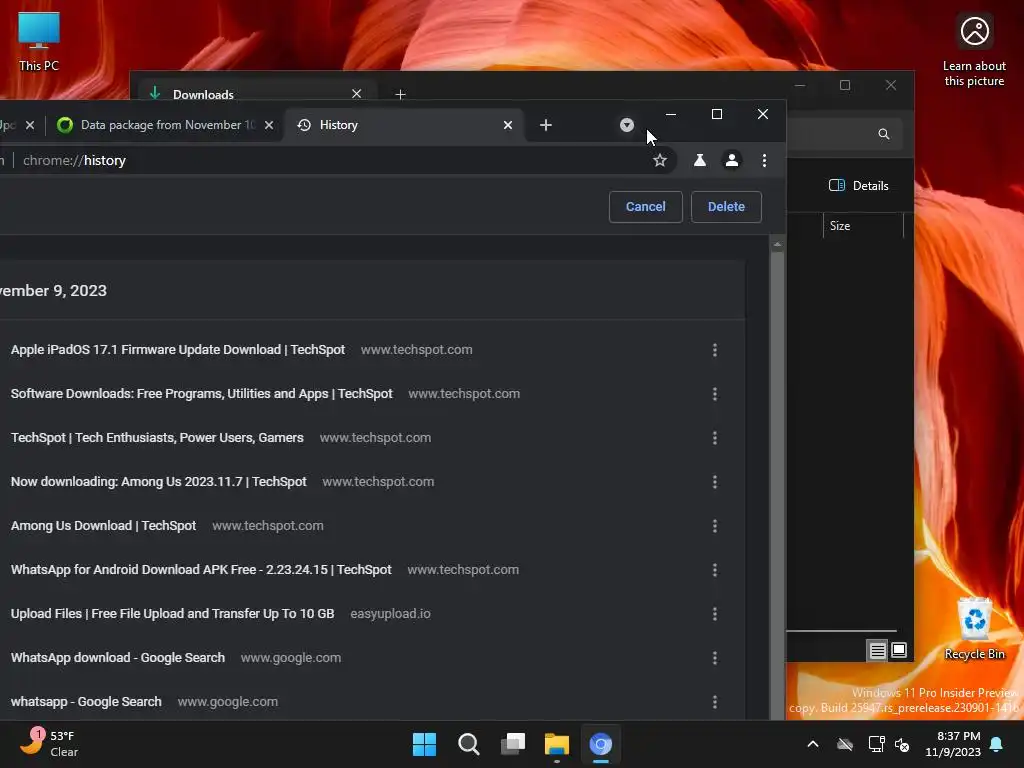This screenshot has width=1024, height=768.
Task: Open more actions for Among Us Download entry
Action: coord(714,526)
